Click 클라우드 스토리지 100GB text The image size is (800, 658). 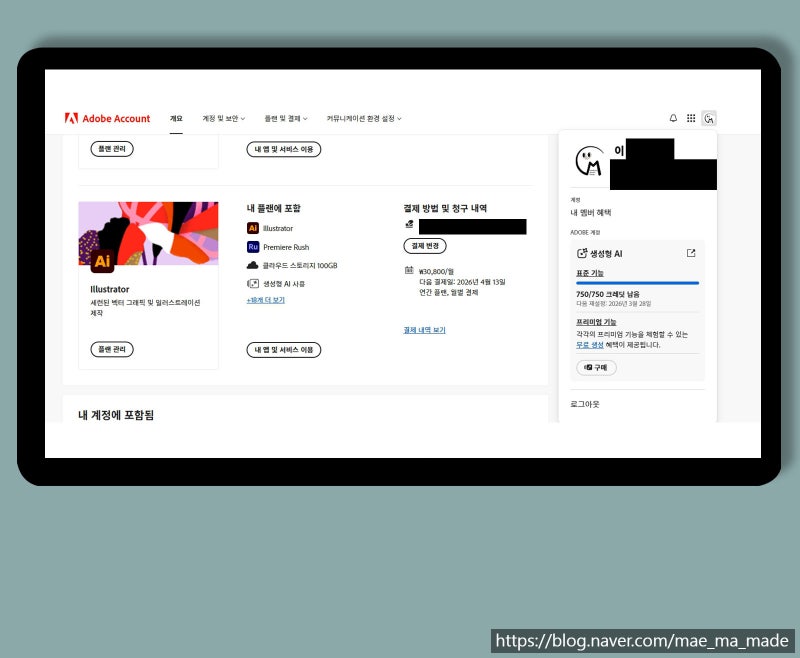pos(300,265)
